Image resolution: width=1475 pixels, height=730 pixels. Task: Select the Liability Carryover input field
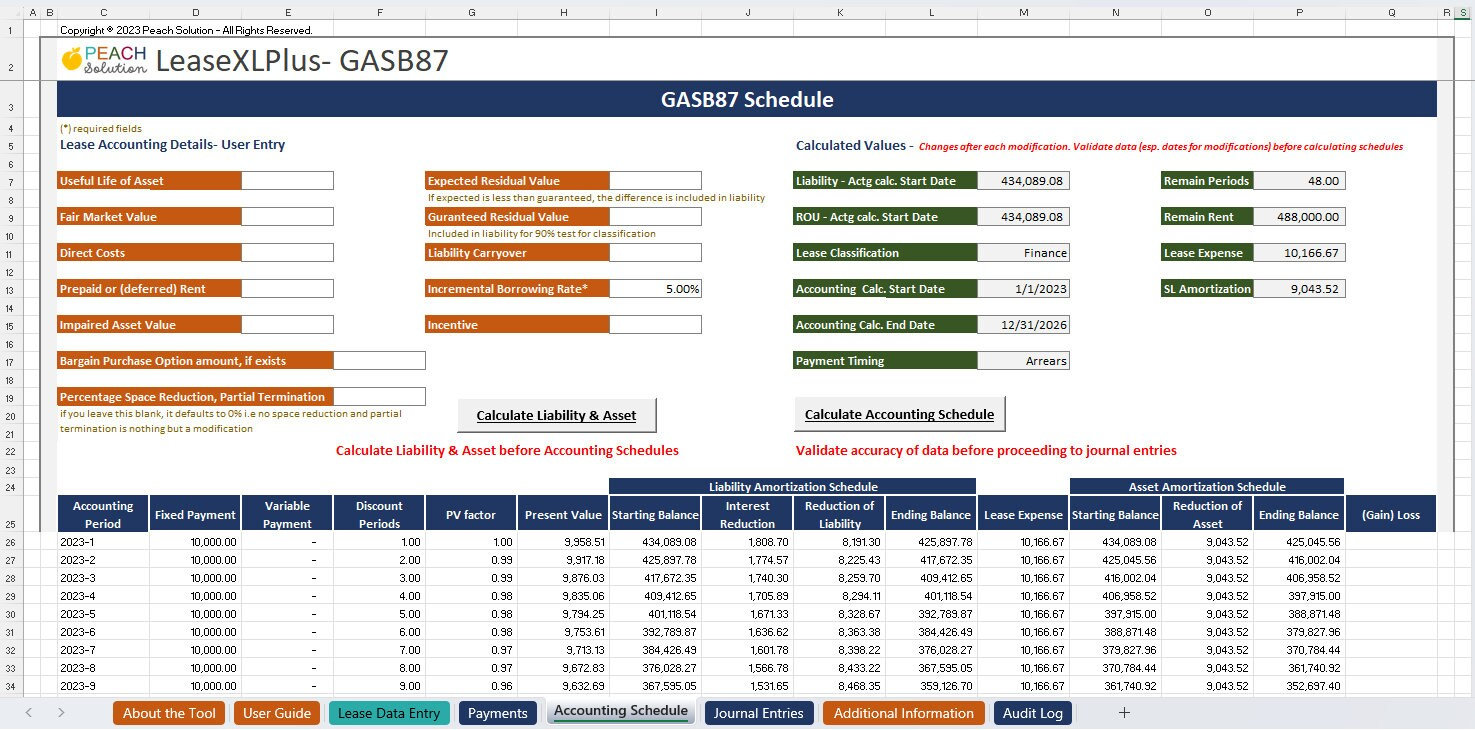[655, 253]
